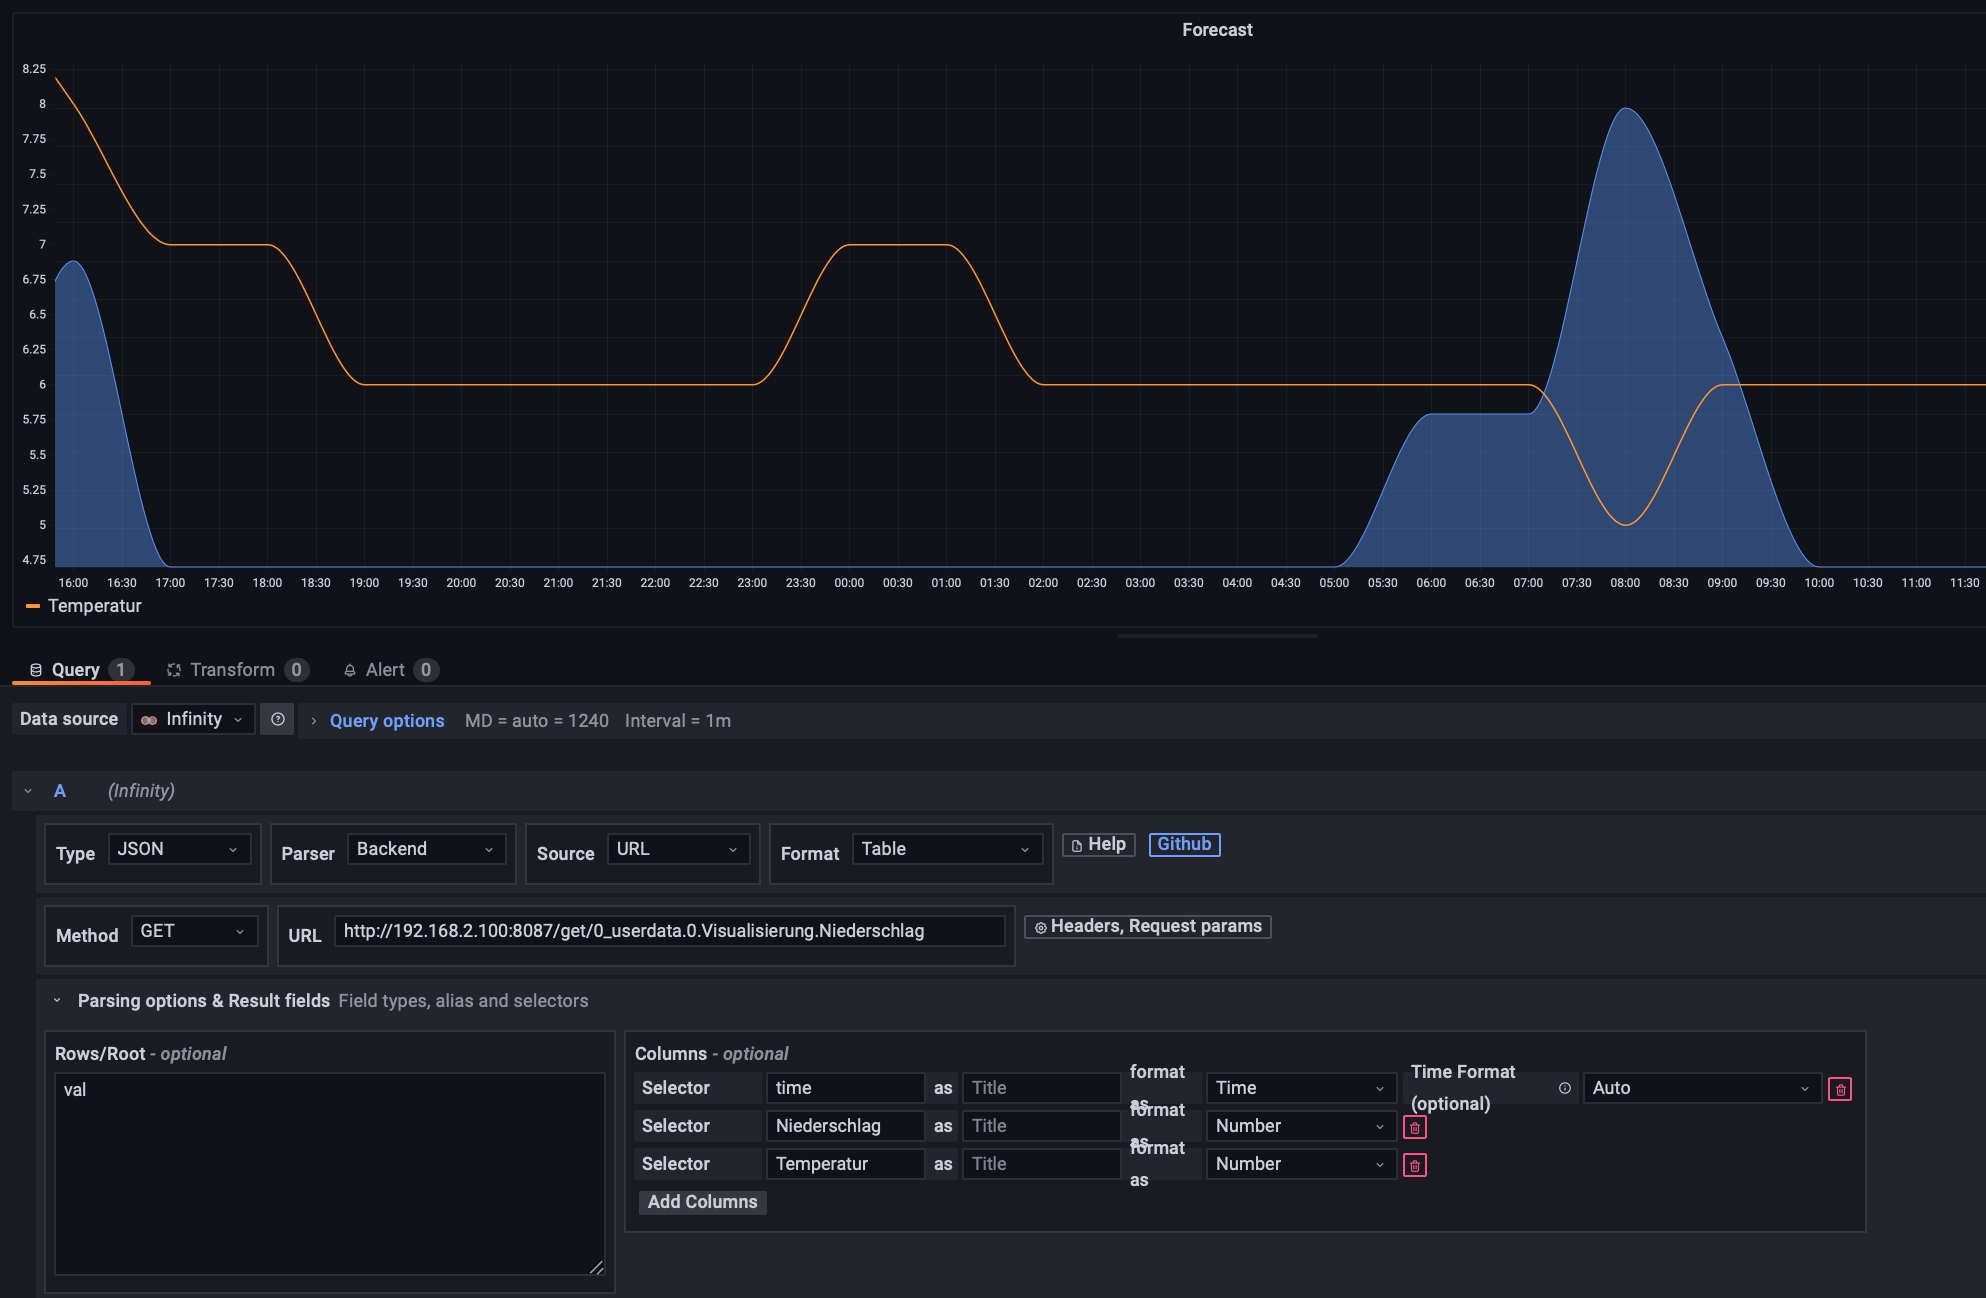The image size is (1986, 1298).
Task: Click the Transform tab icon
Action: [174, 670]
